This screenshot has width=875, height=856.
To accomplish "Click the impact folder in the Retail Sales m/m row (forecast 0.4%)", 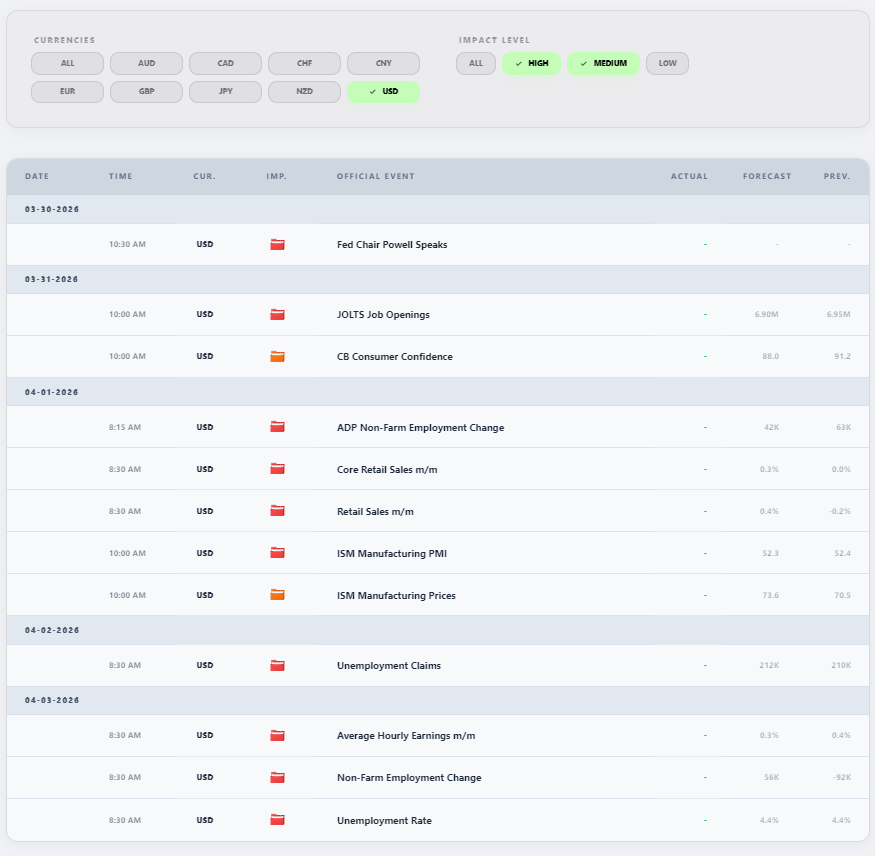I will coord(277,511).
